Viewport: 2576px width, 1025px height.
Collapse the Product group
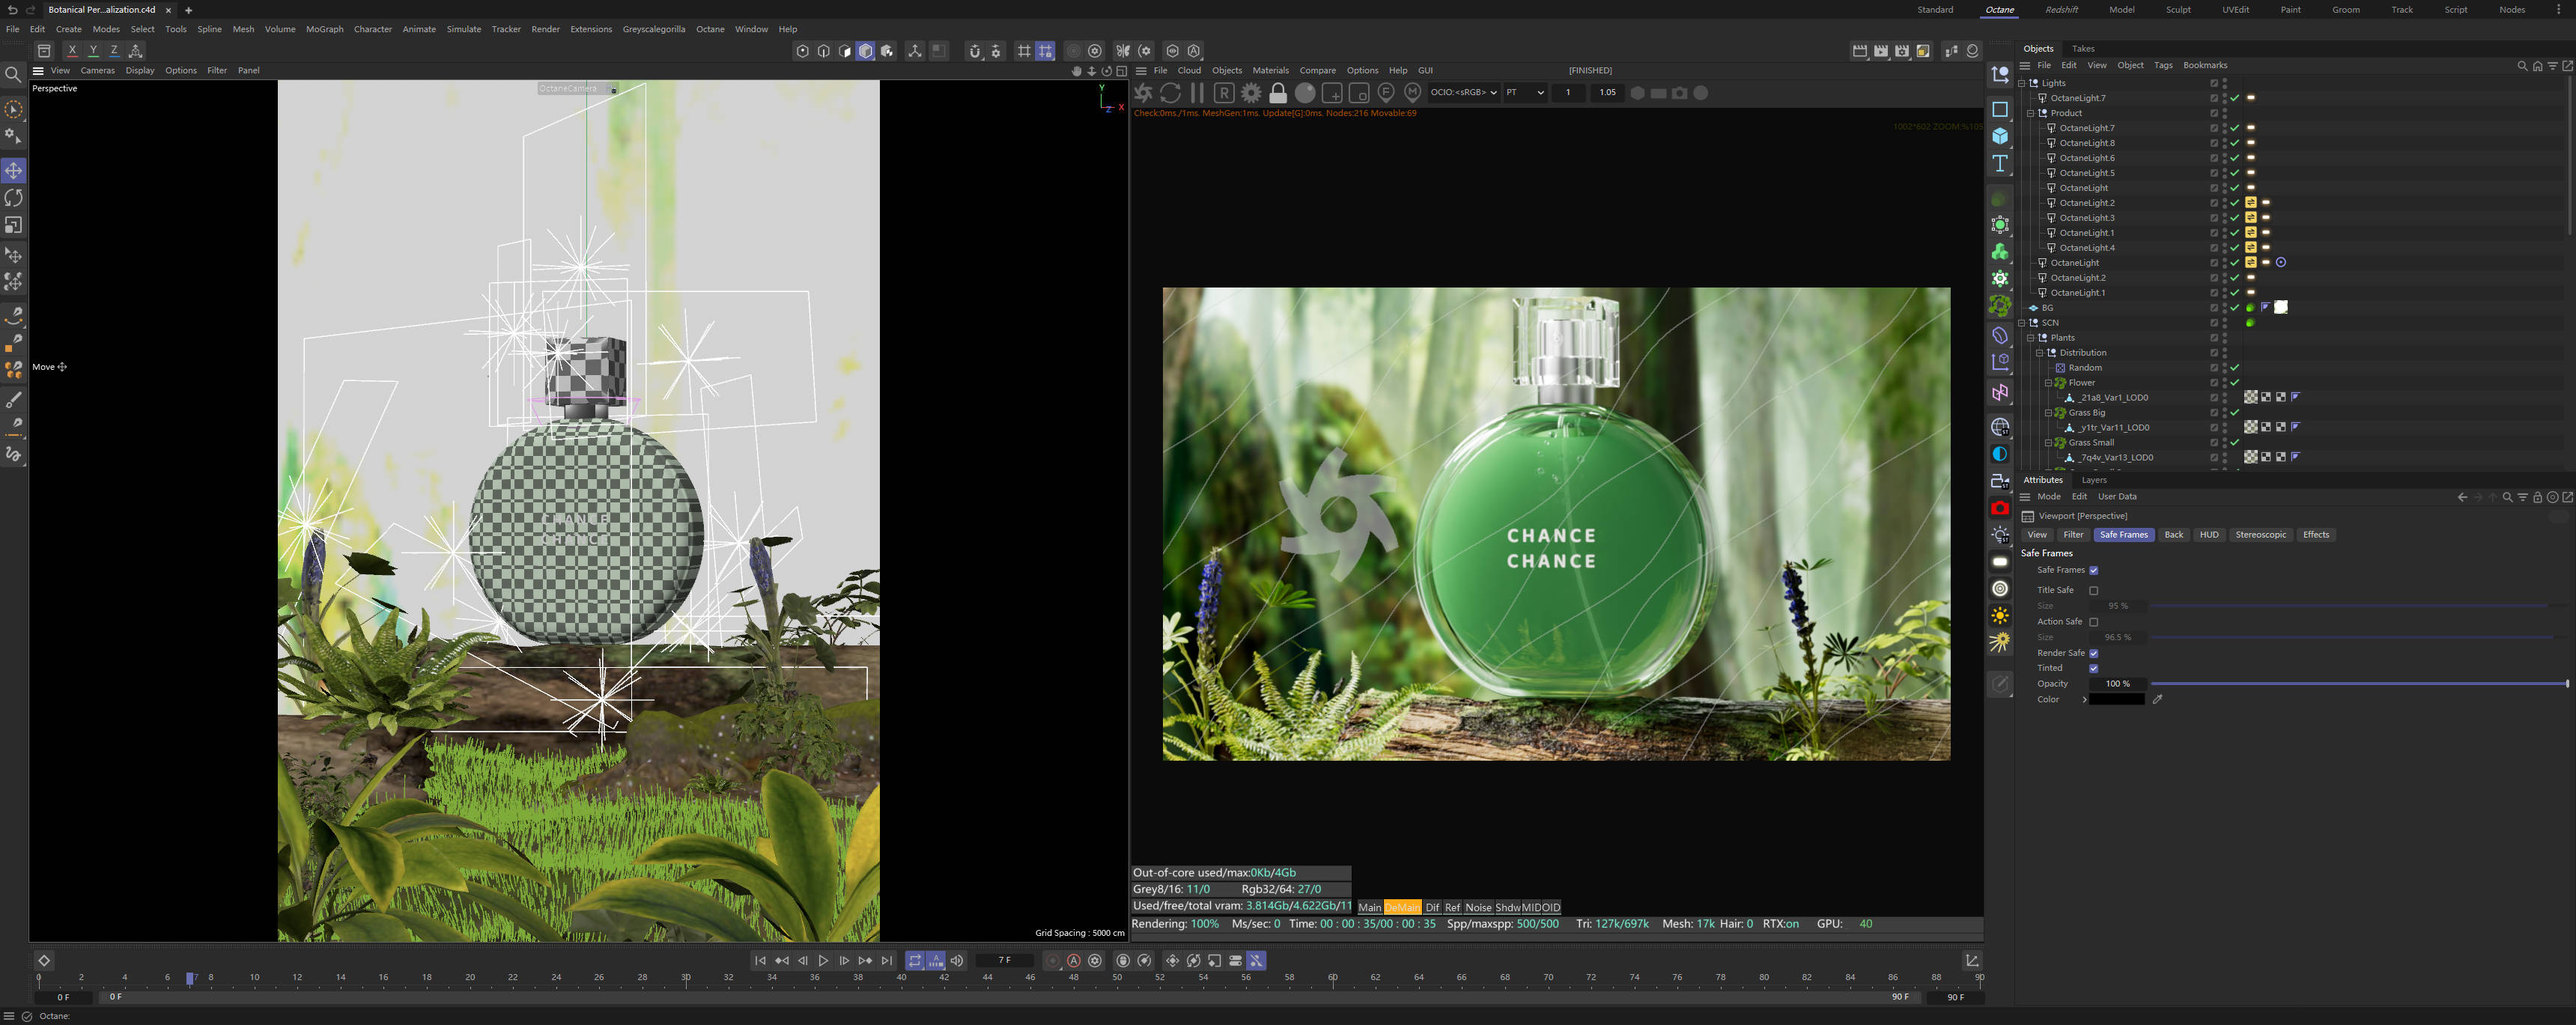(2031, 113)
